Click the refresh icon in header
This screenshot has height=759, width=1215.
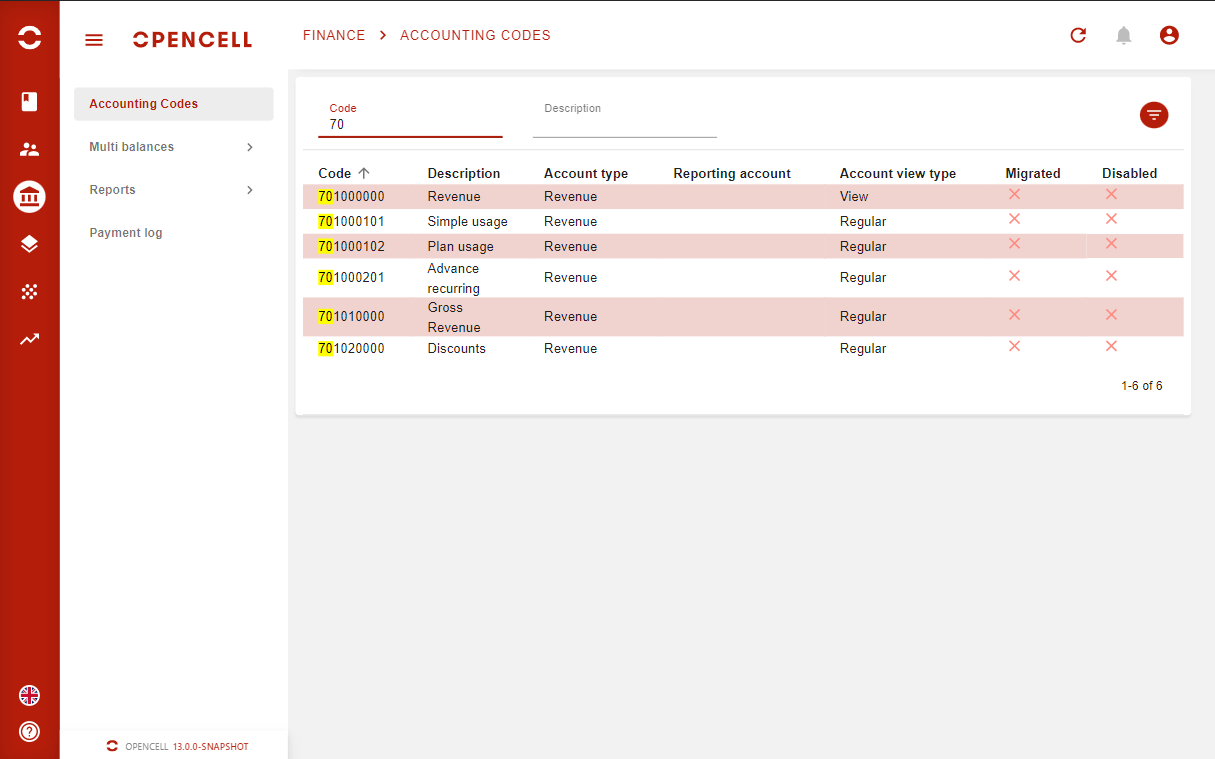tap(1078, 36)
